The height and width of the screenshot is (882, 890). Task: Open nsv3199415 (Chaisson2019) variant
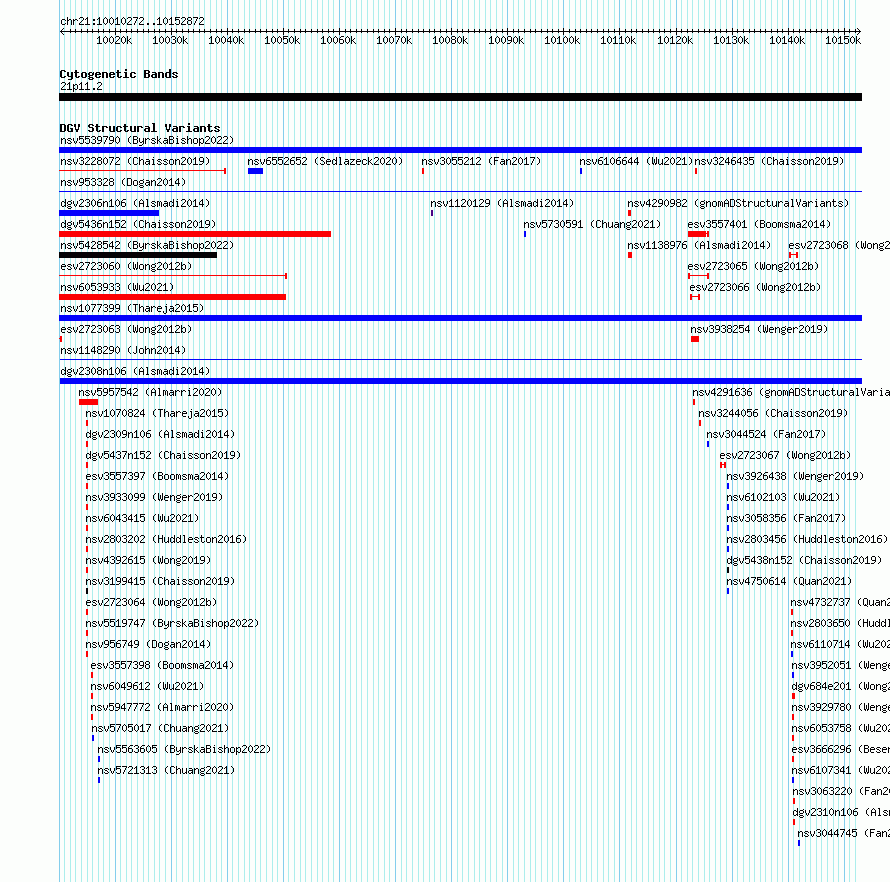point(160,581)
